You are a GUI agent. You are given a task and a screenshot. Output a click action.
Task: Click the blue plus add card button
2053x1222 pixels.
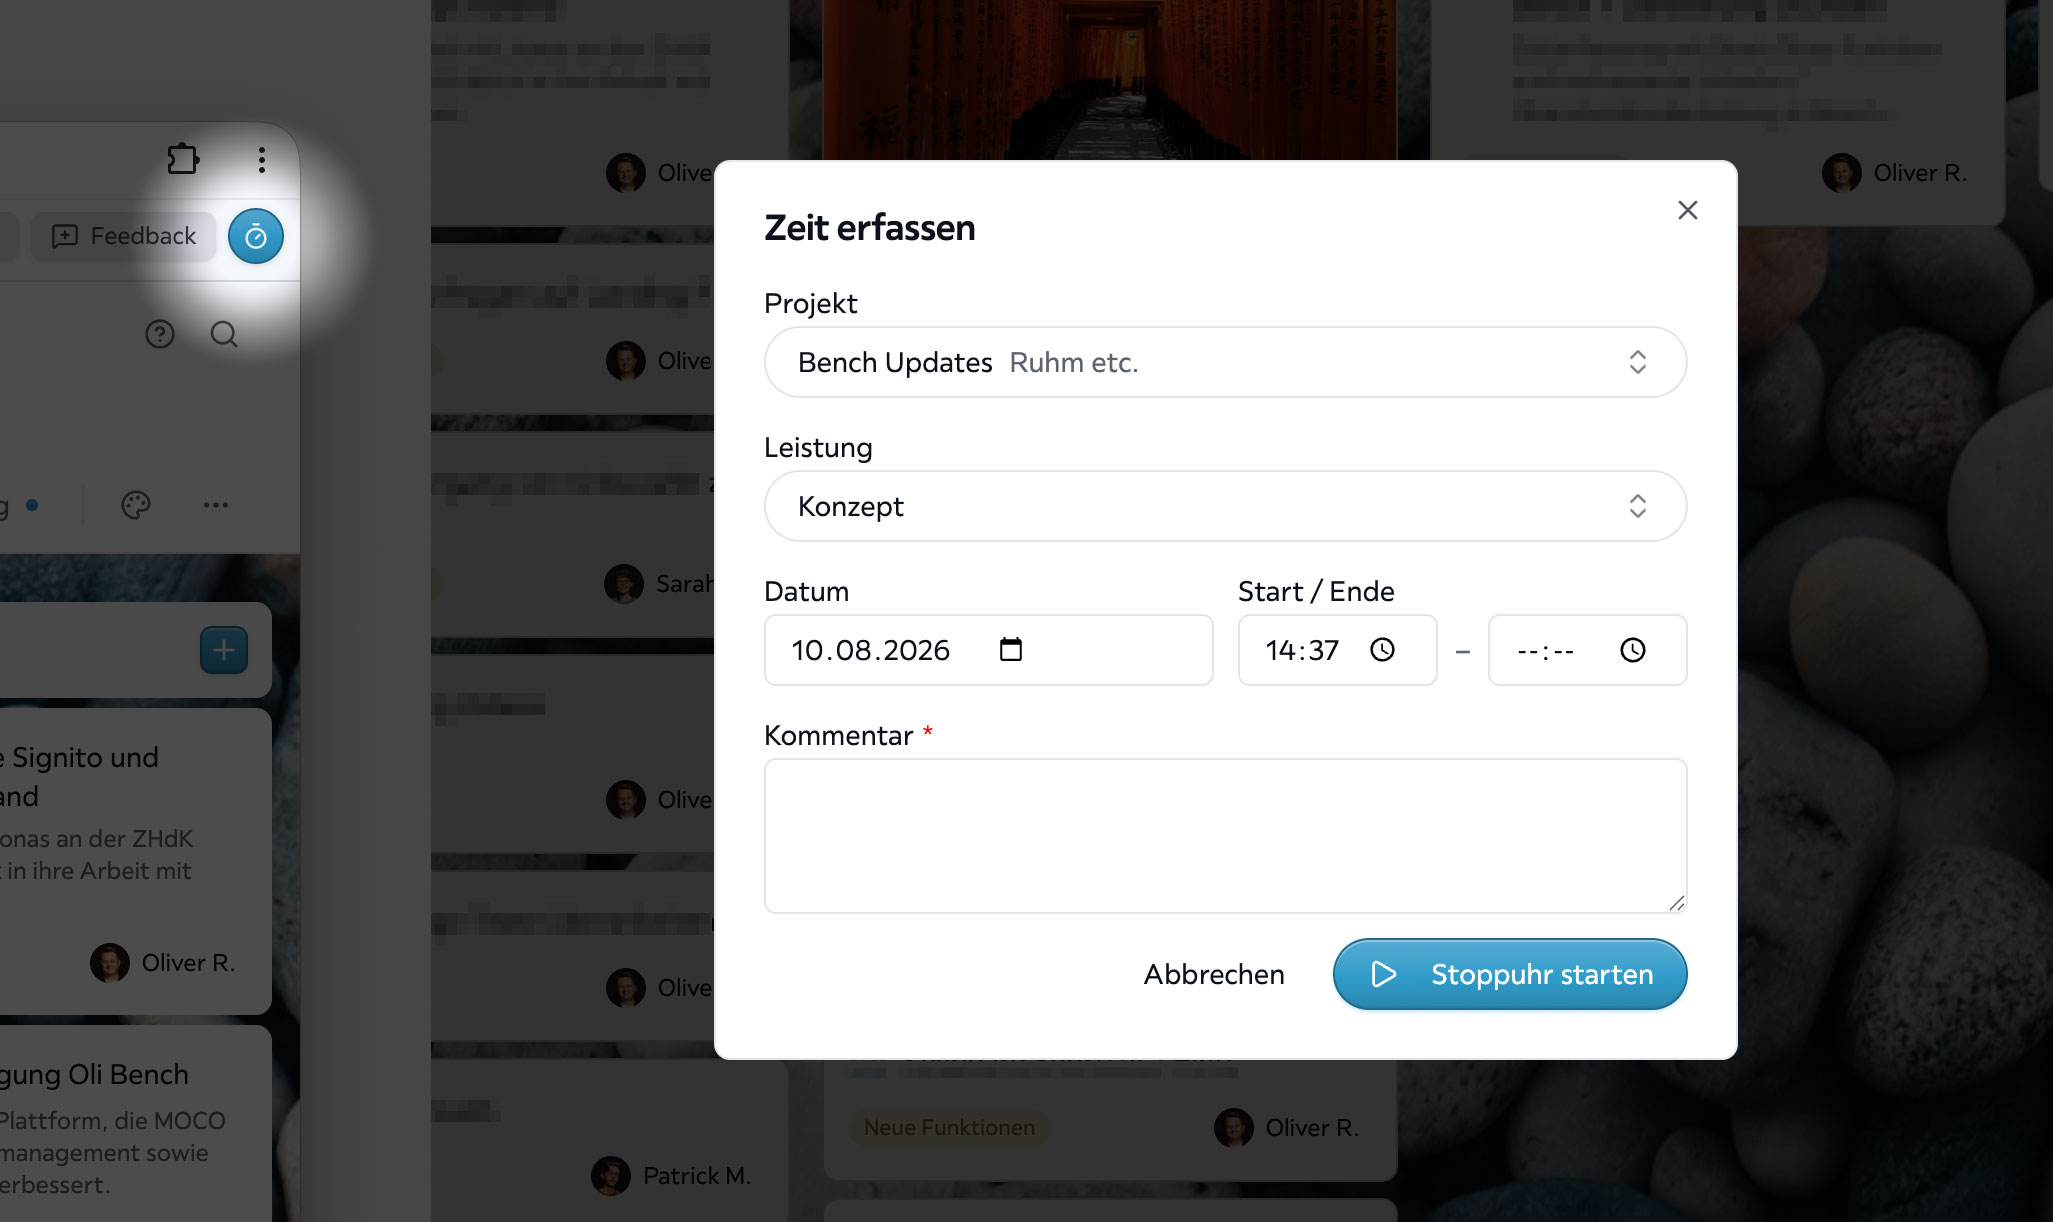pyautogui.click(x=224, y=650)
